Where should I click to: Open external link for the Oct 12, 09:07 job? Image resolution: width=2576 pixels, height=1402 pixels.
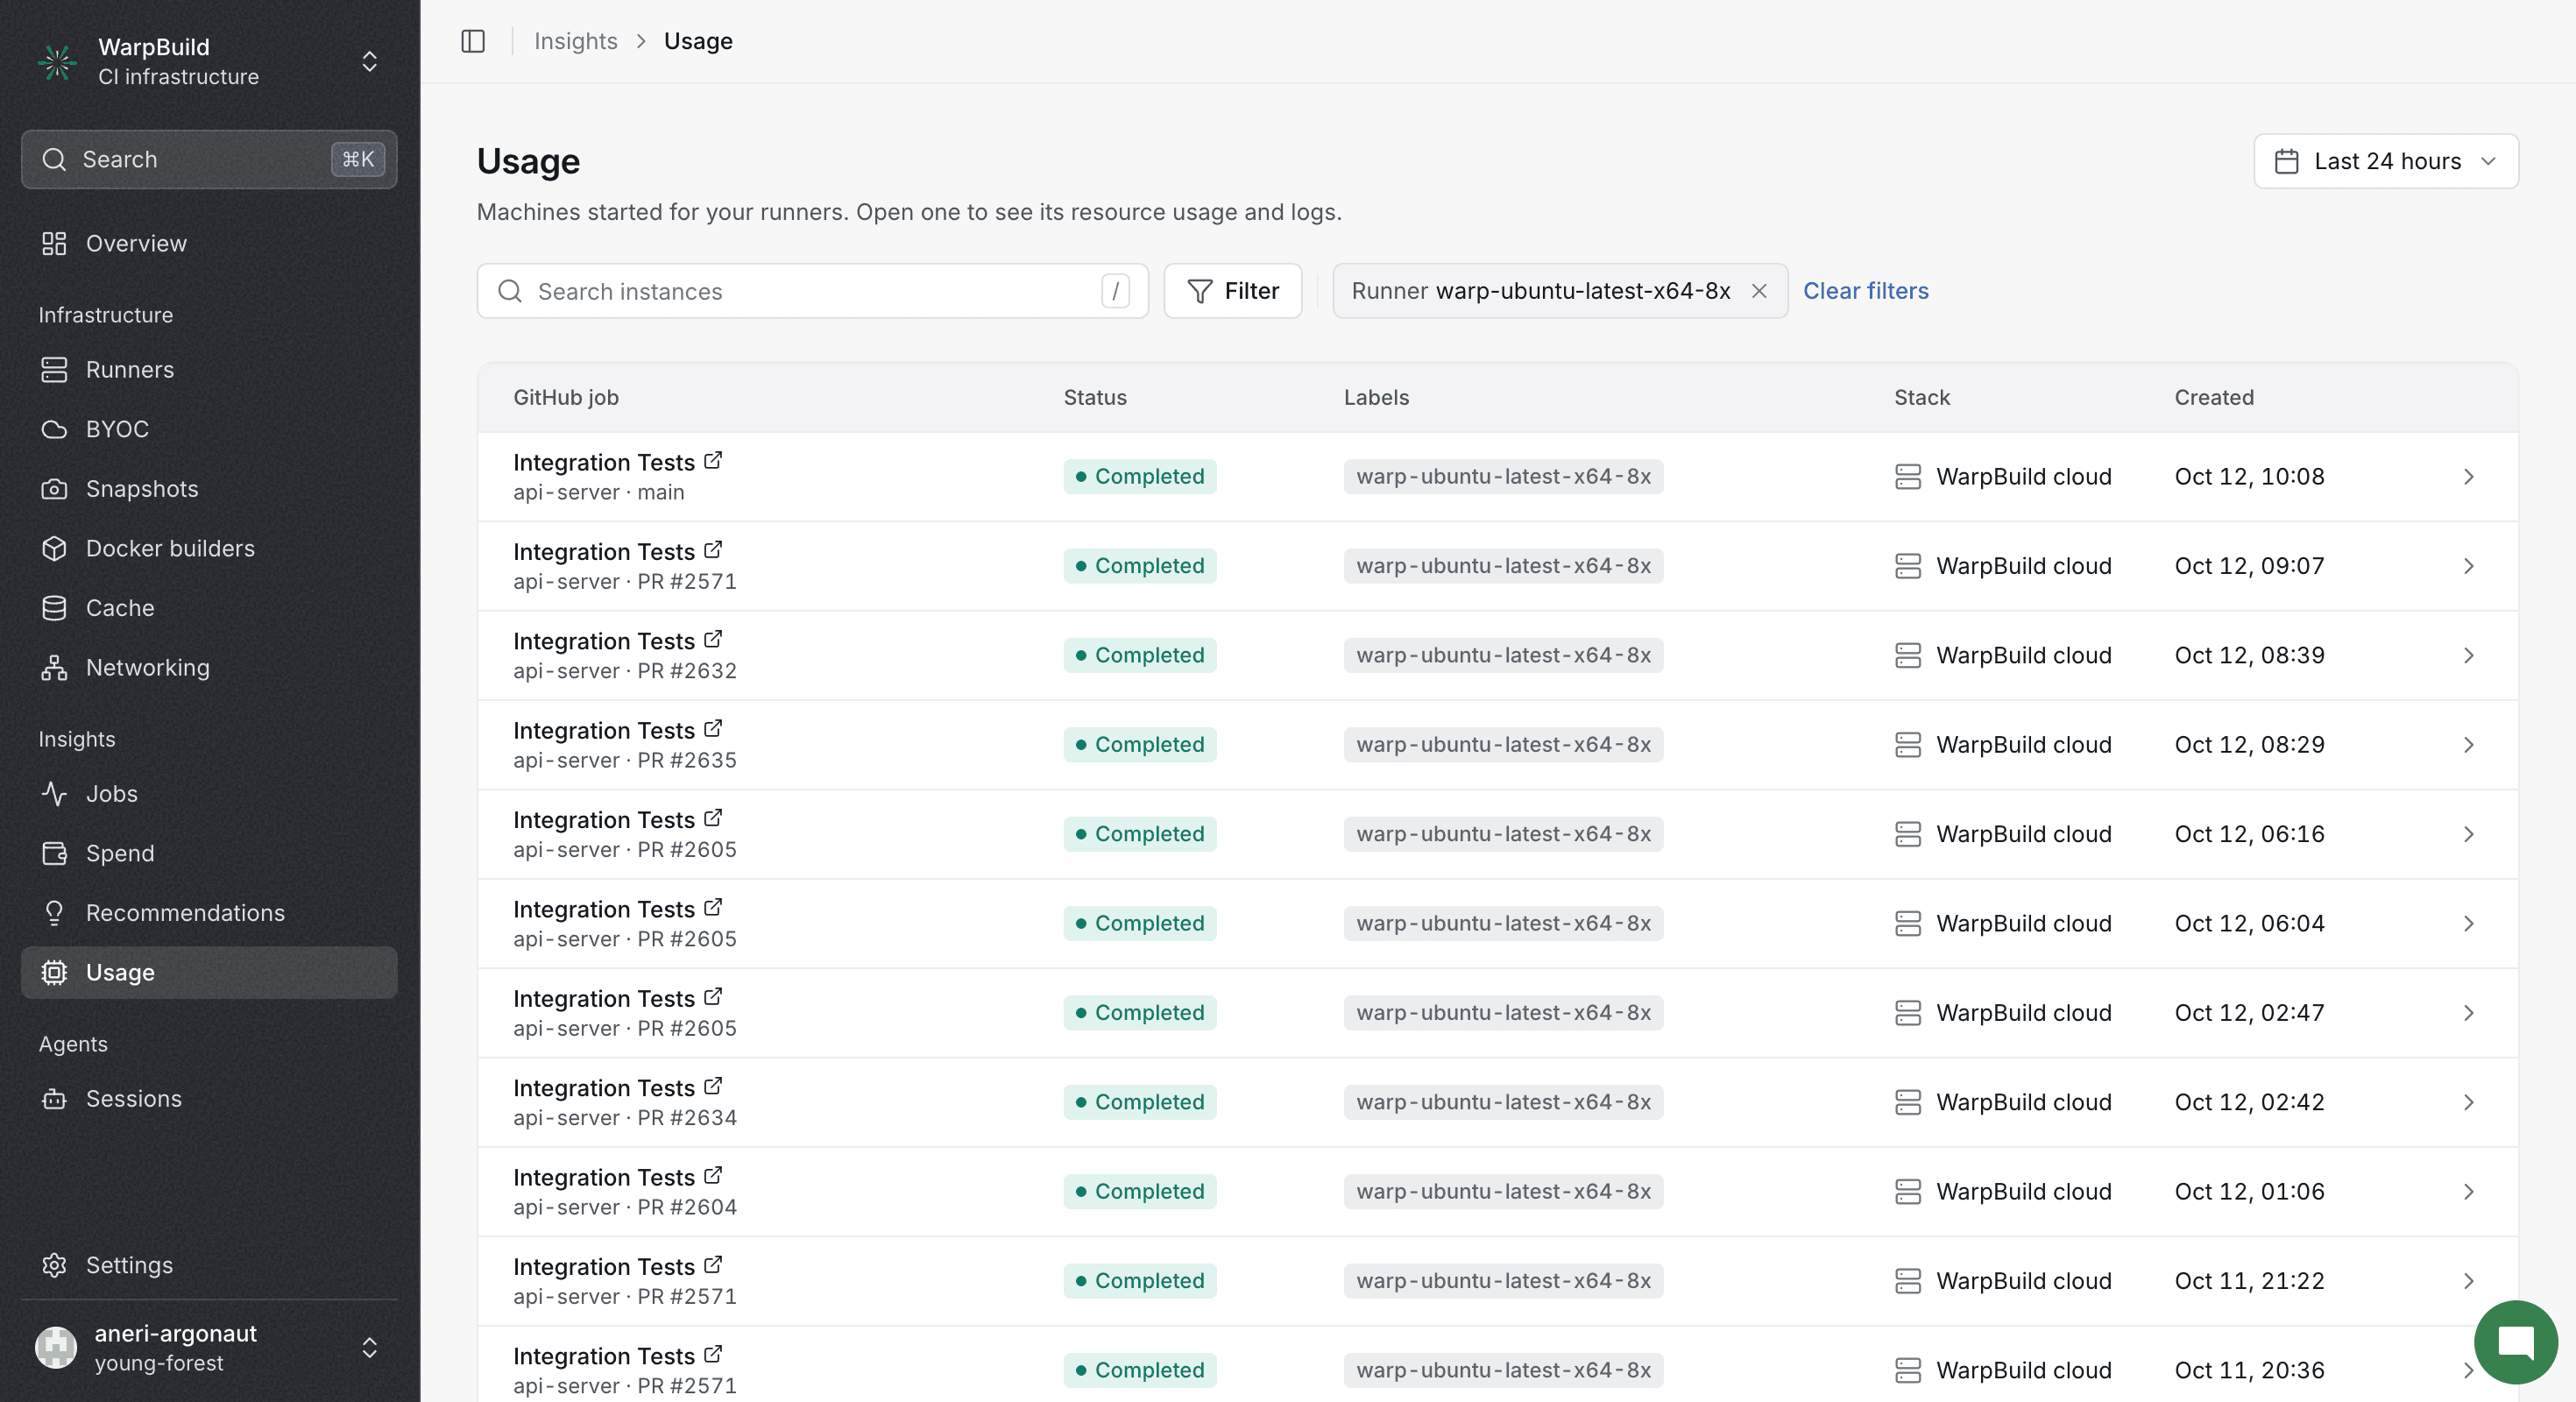(x=713, y=550)
